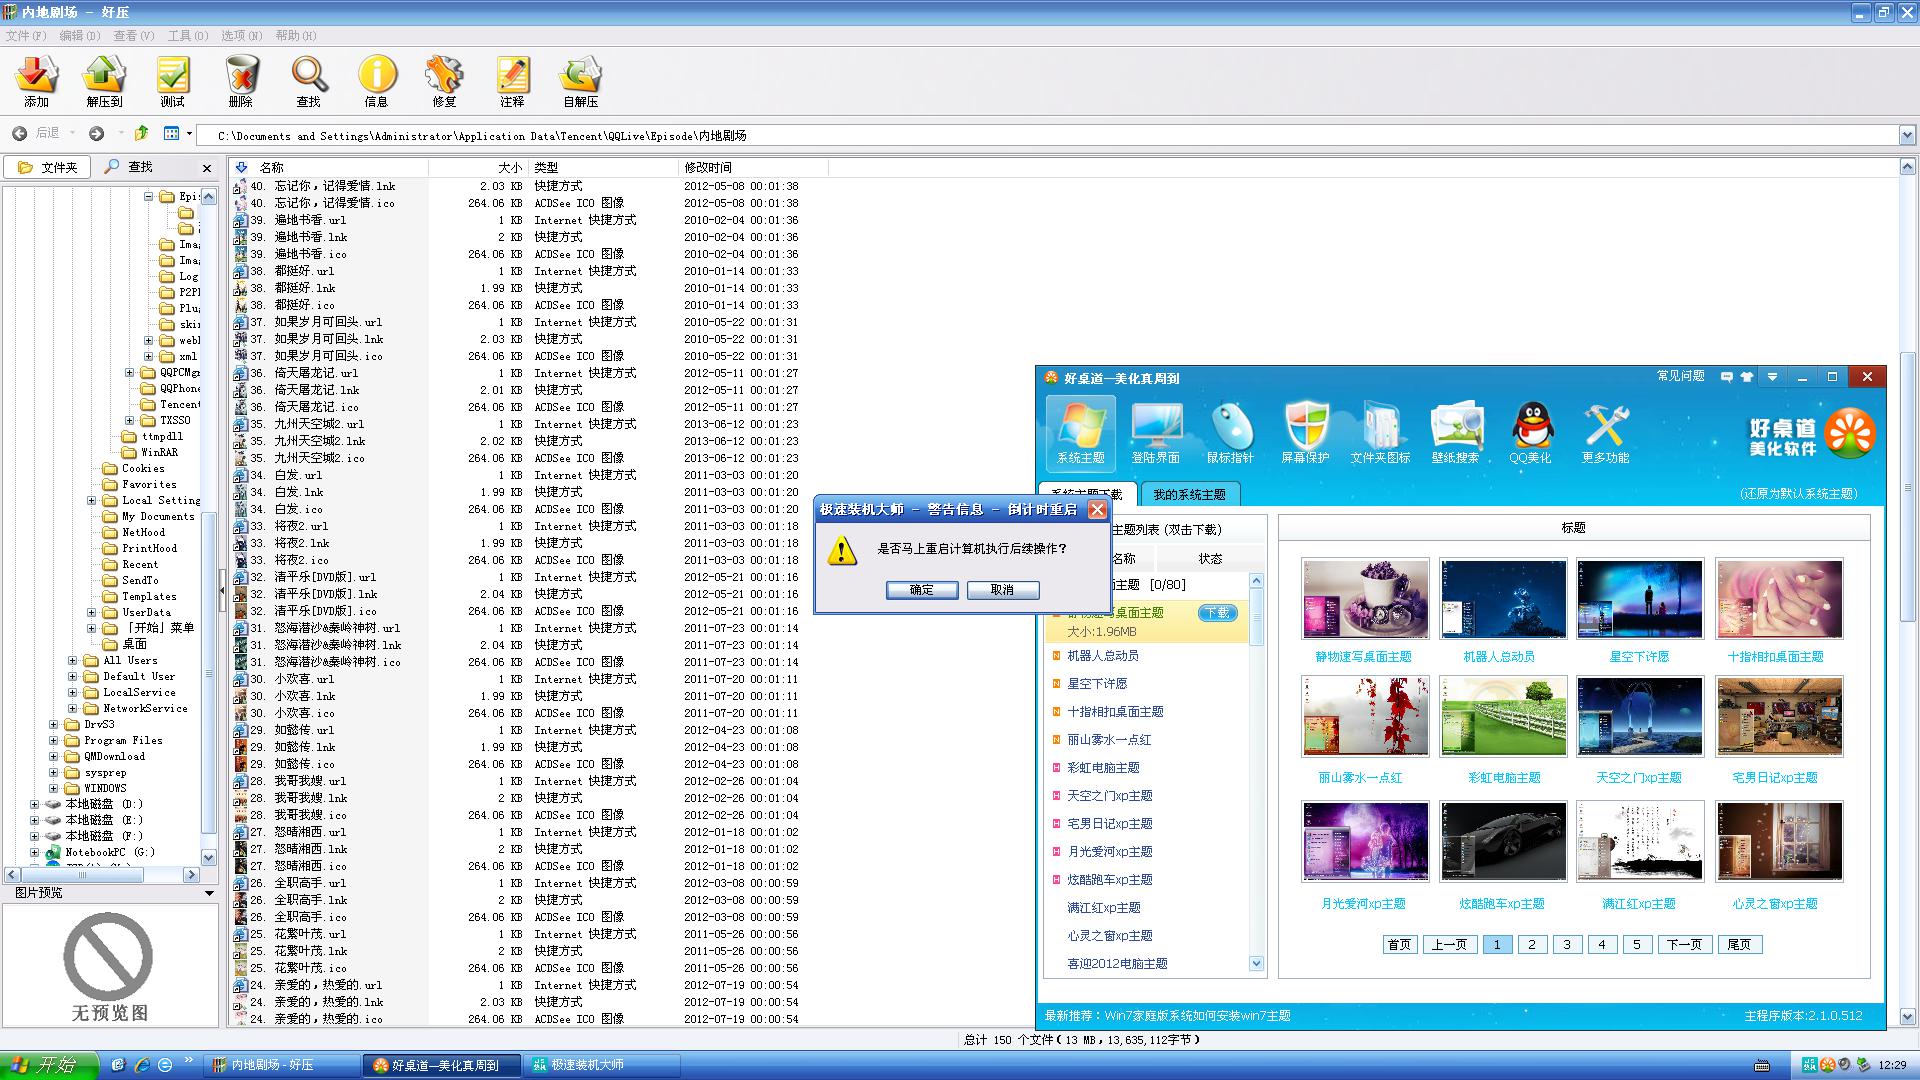
Task: Select the 机器人总动员 theme thumbnail
Action: [x=1503, y=598]
